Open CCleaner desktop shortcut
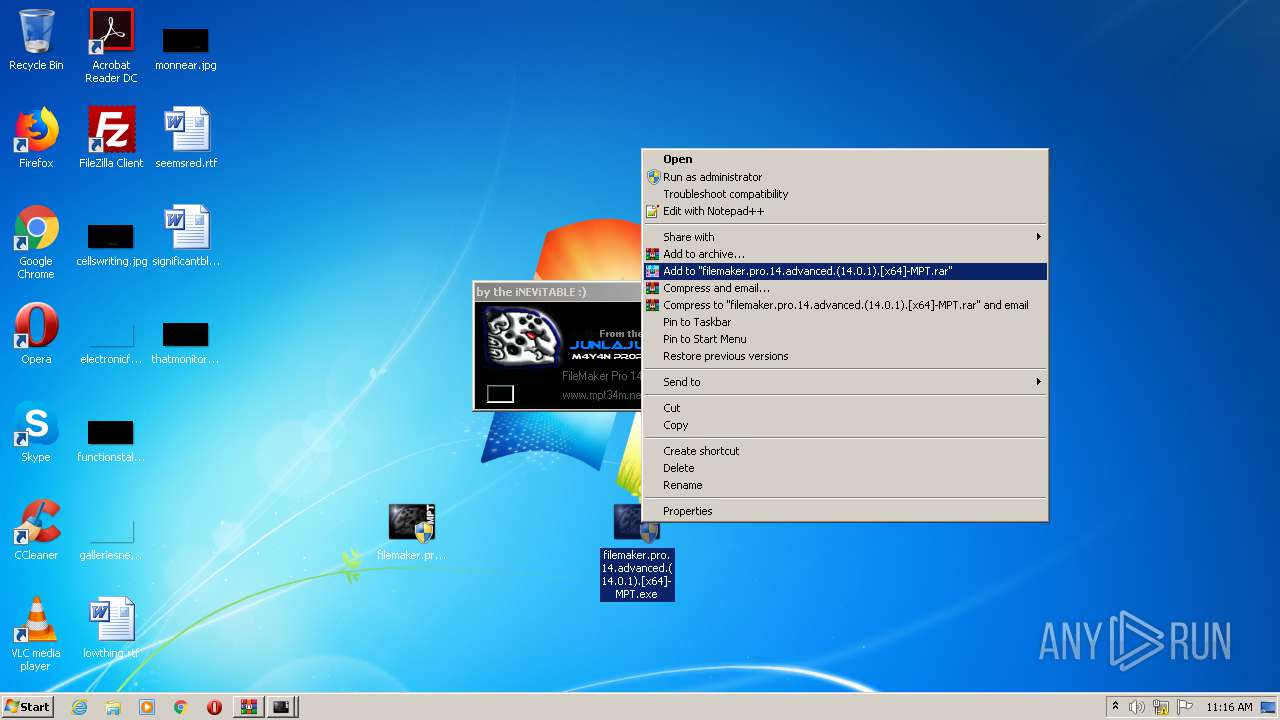This screenshot has width=1280, height=720. pyautogui.click(x=36, y=530)
